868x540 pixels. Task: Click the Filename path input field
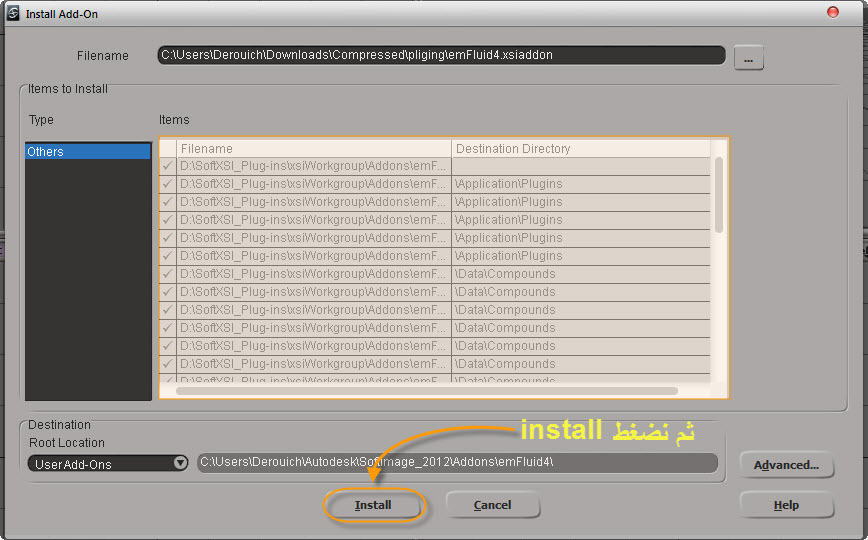(x=441, y=55)
